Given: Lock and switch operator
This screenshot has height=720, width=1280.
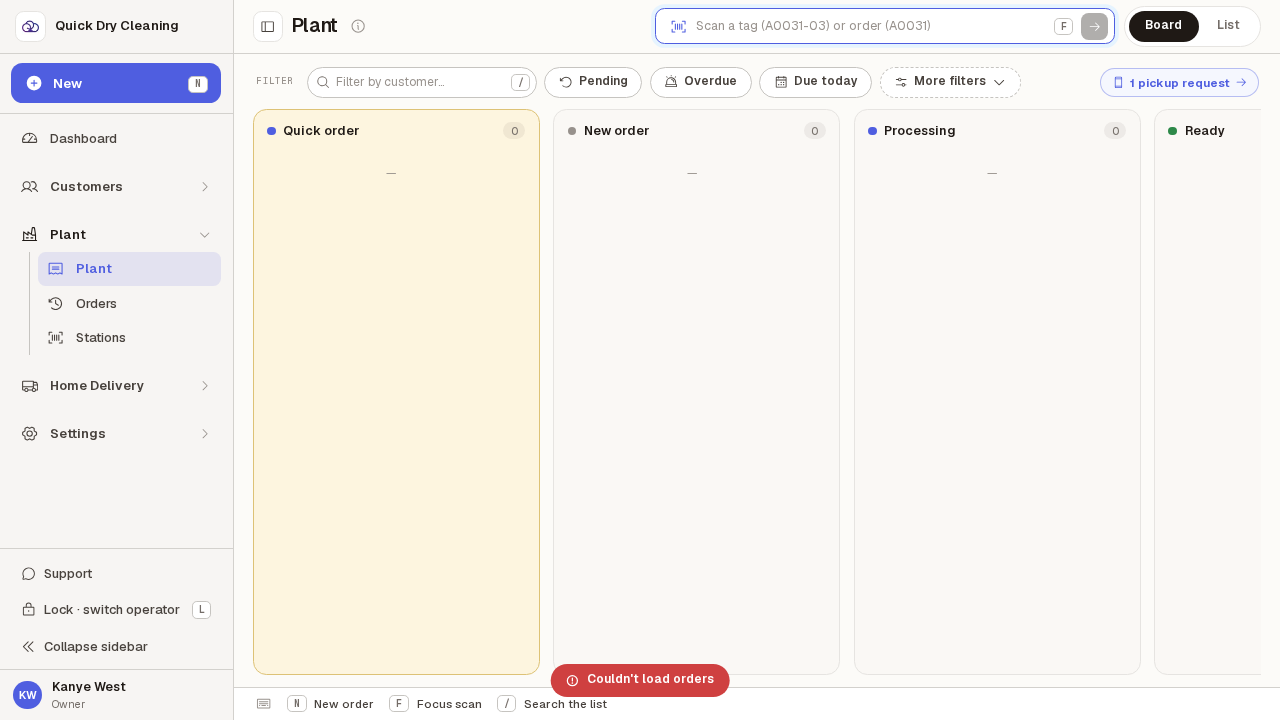Looking at the screenshot, I should pos(116,610).
